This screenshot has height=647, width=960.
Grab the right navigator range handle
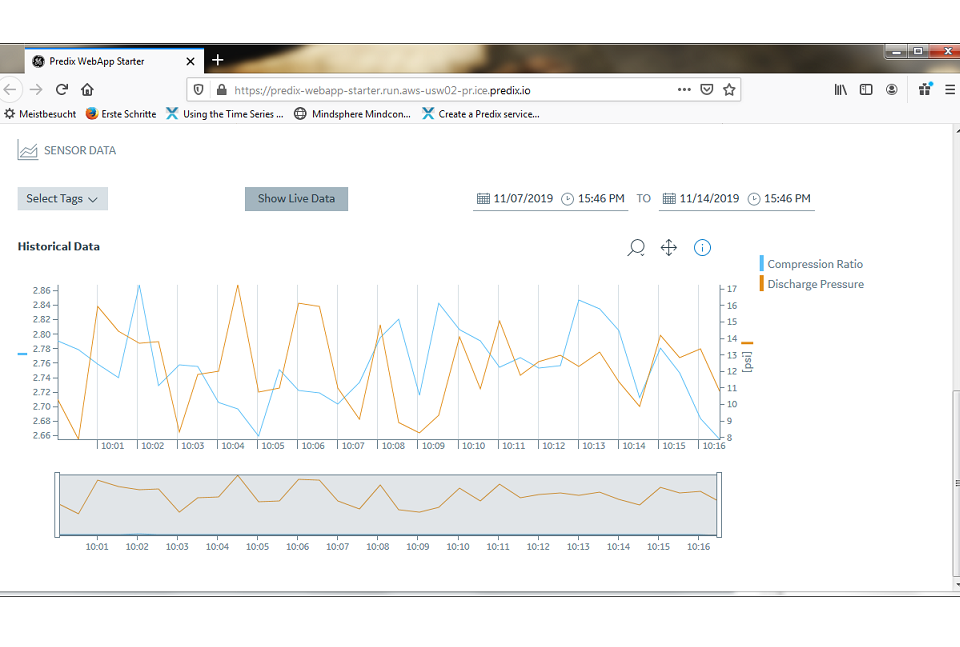point(719,505)
